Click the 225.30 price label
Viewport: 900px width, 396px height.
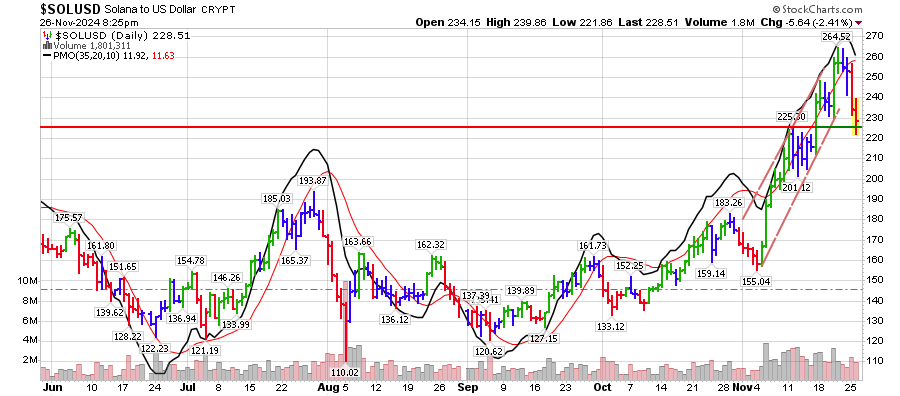(x=792, y=117)
